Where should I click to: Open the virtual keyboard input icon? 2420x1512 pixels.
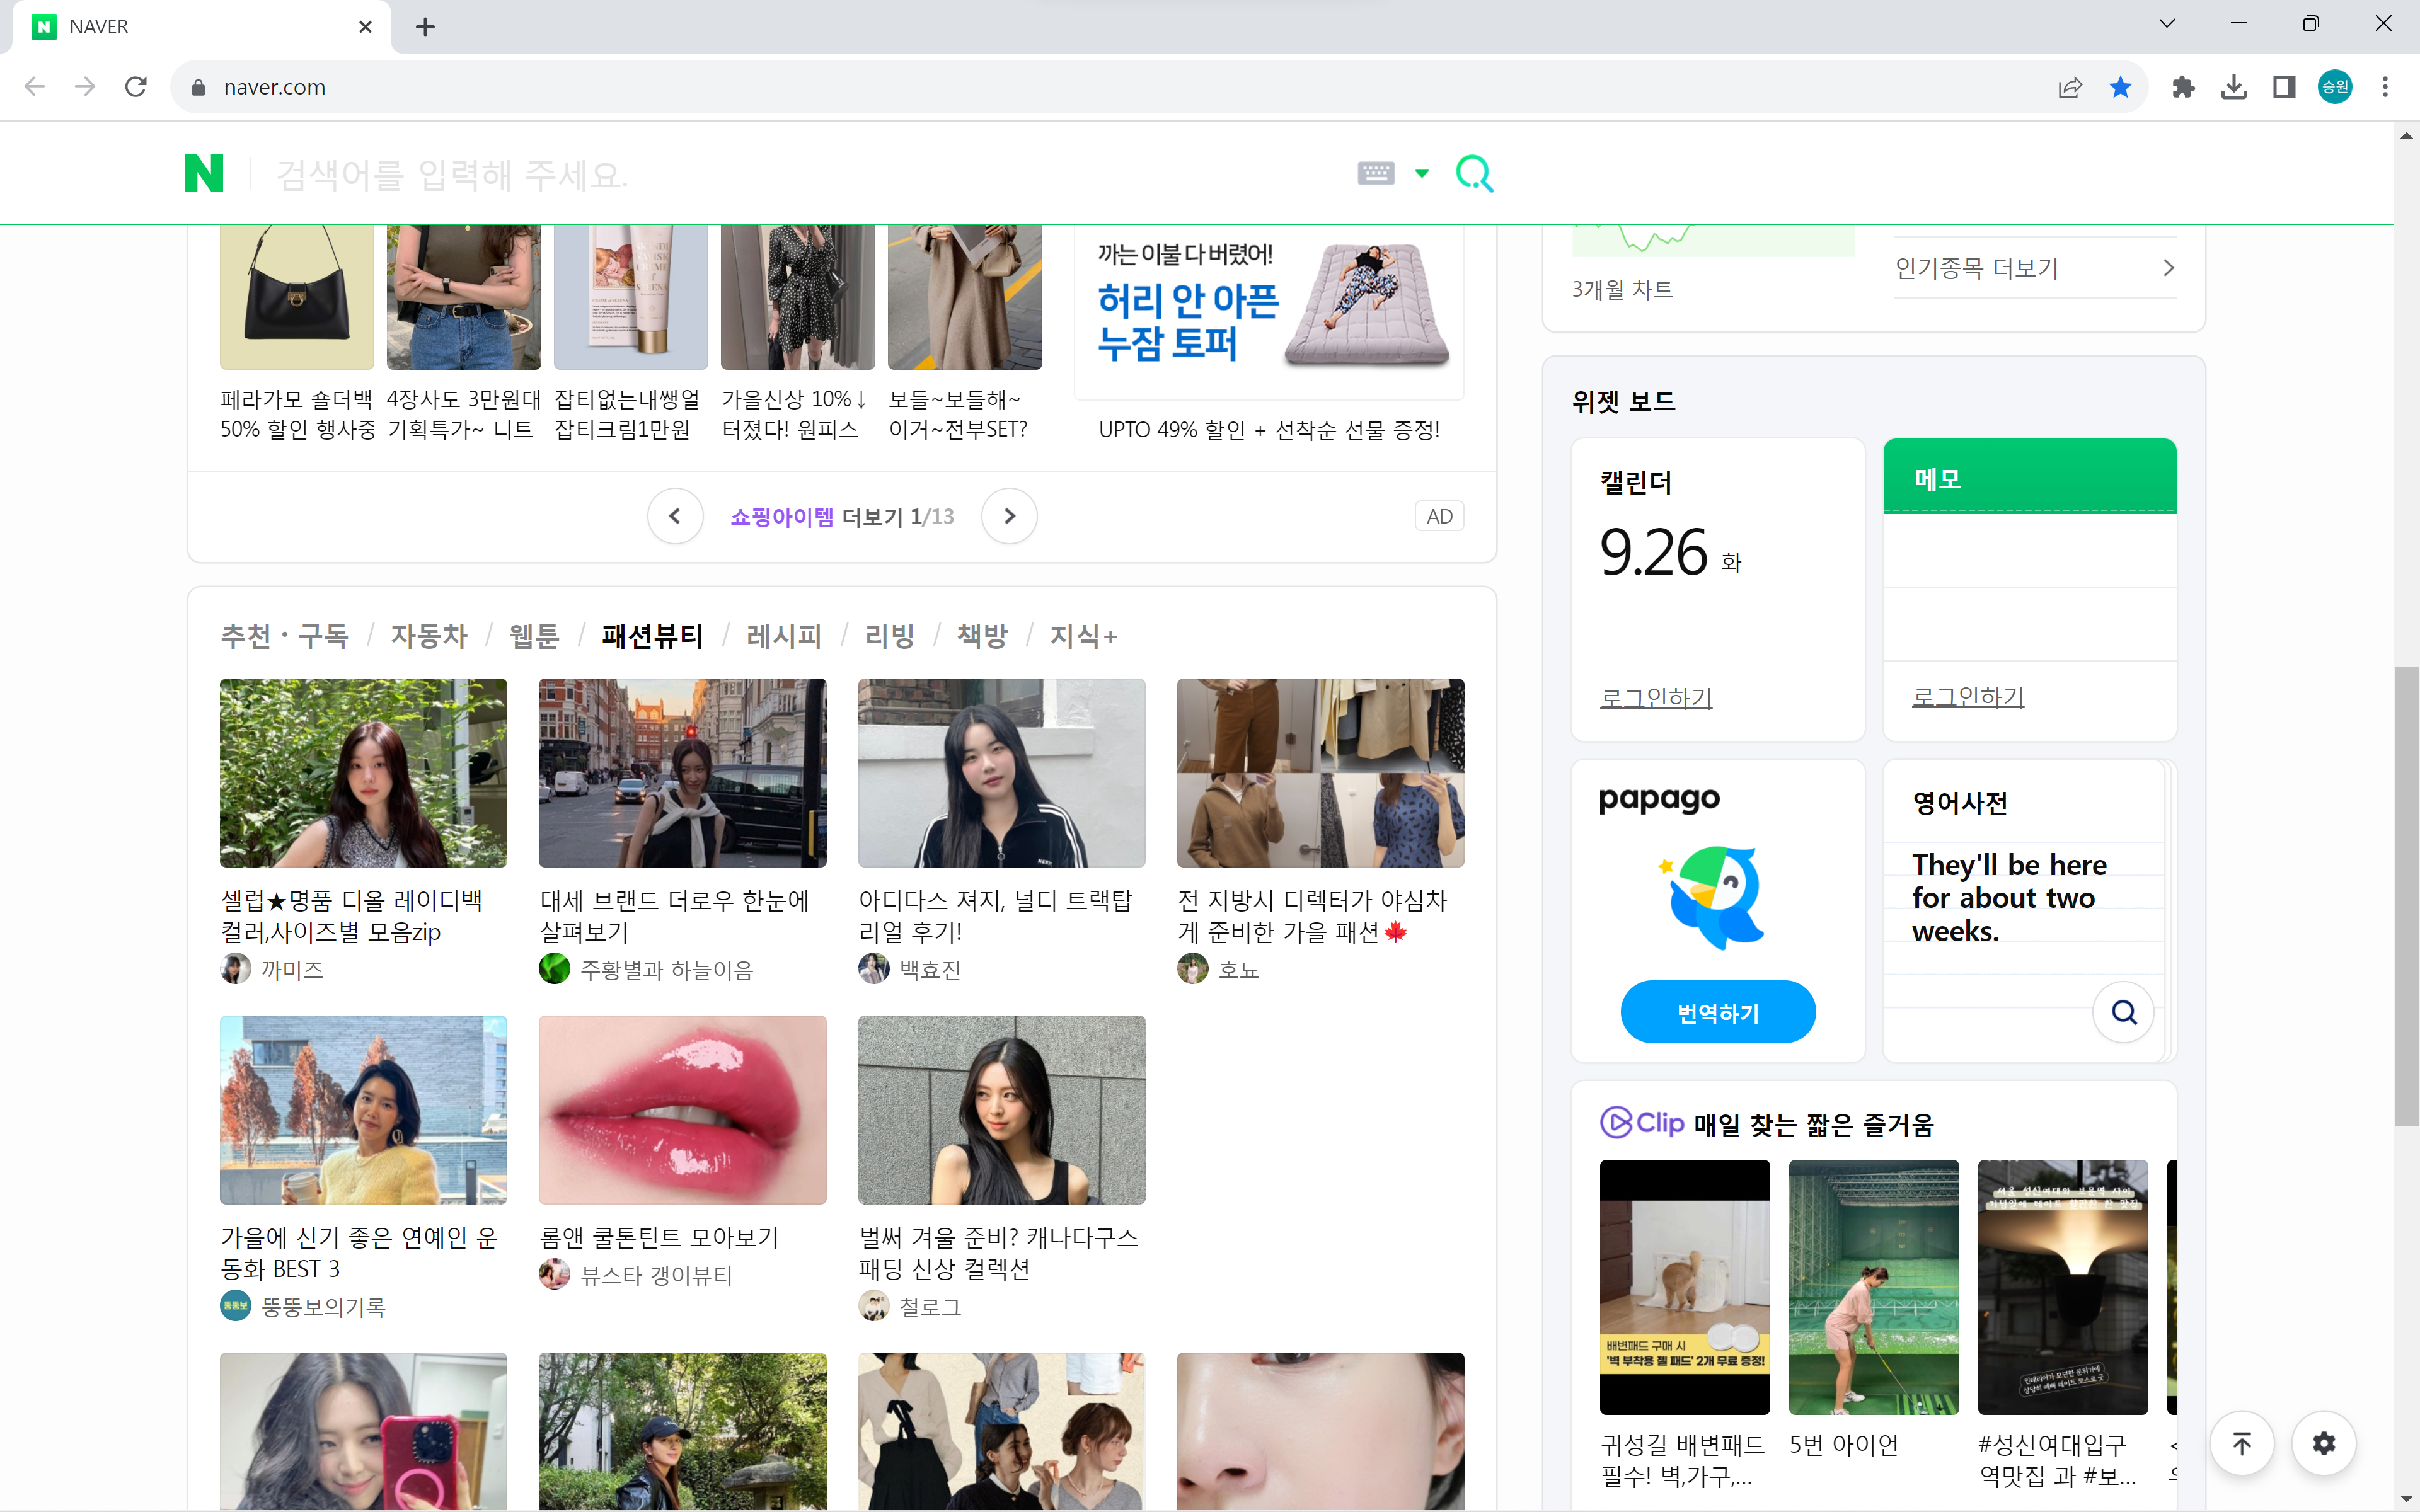(x=1376, y=174)
